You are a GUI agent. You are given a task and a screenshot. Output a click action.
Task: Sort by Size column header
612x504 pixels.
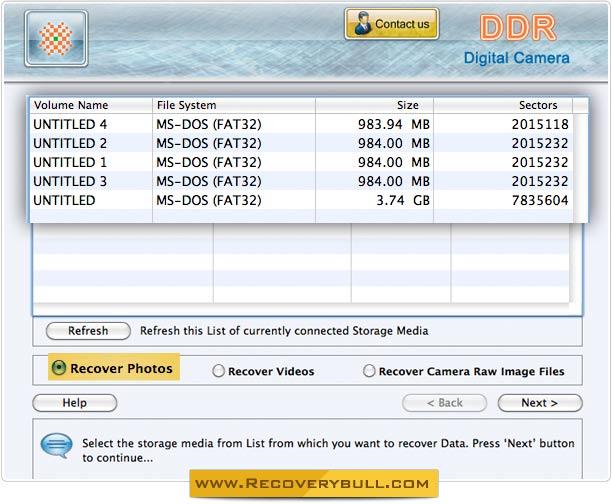[x=374, y=105]
